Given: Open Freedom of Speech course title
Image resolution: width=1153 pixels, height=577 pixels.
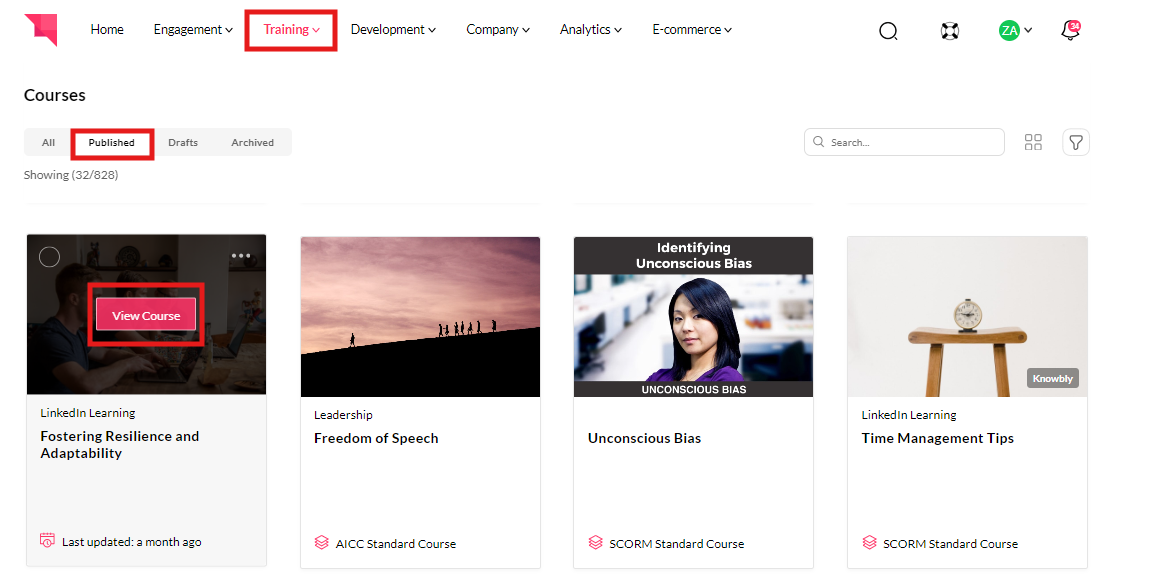Looking at the screenshot, I should click(x=376, y=438).
